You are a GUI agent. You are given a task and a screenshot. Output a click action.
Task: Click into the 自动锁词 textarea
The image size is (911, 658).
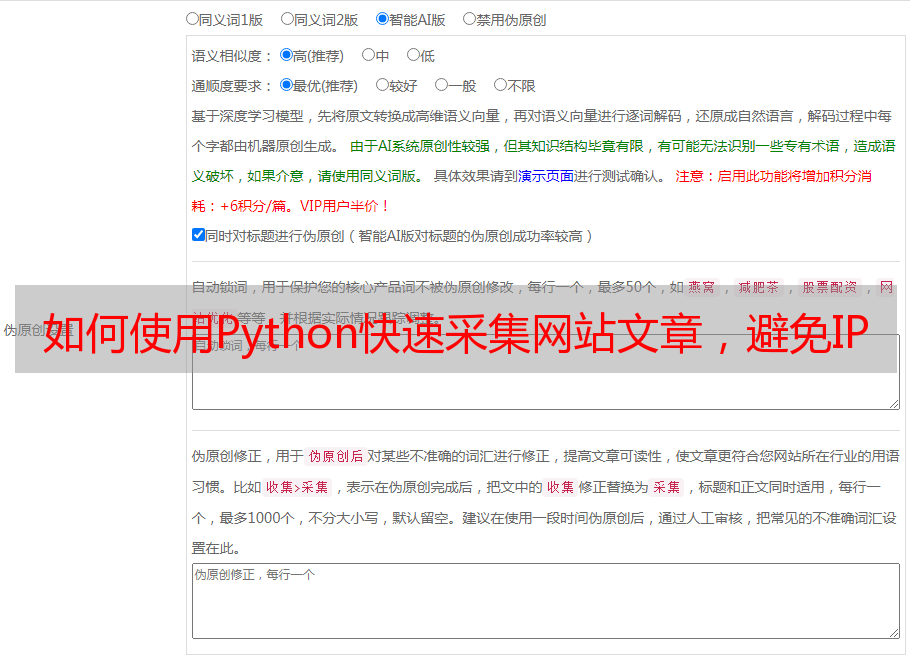point(546,372)
